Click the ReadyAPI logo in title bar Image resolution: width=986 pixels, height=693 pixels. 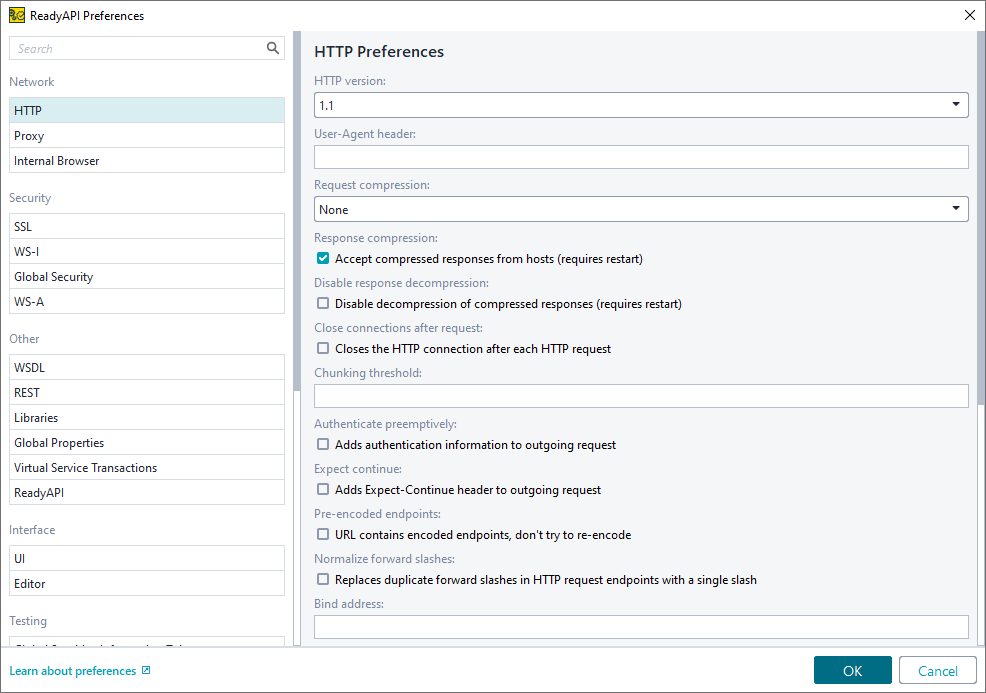16,15
